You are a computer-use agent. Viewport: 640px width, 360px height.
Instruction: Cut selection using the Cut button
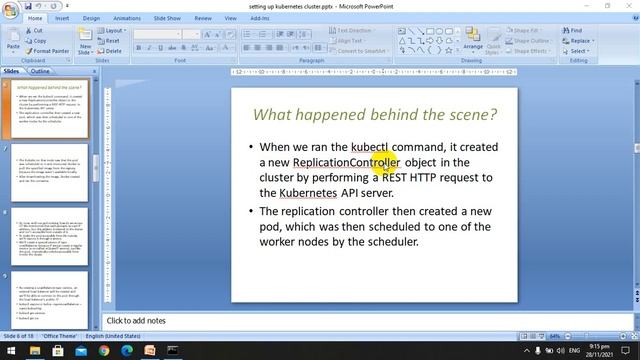(x=34, y=30)
